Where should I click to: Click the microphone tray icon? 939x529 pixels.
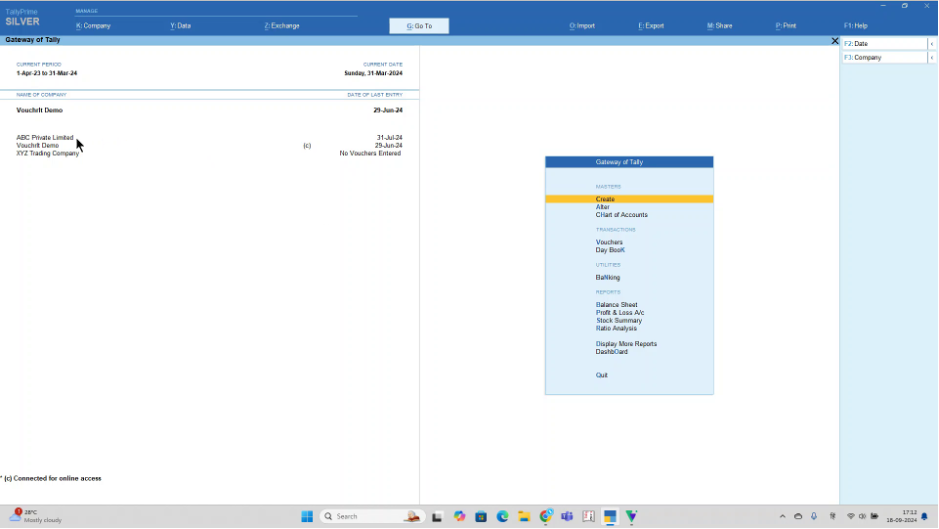(x=814, y=516)
